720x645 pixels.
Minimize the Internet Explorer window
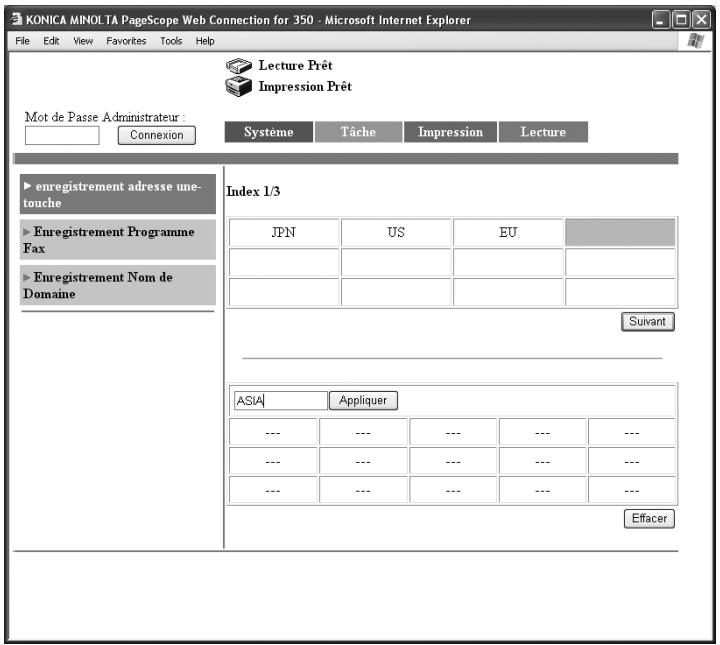tap(660, 20)
